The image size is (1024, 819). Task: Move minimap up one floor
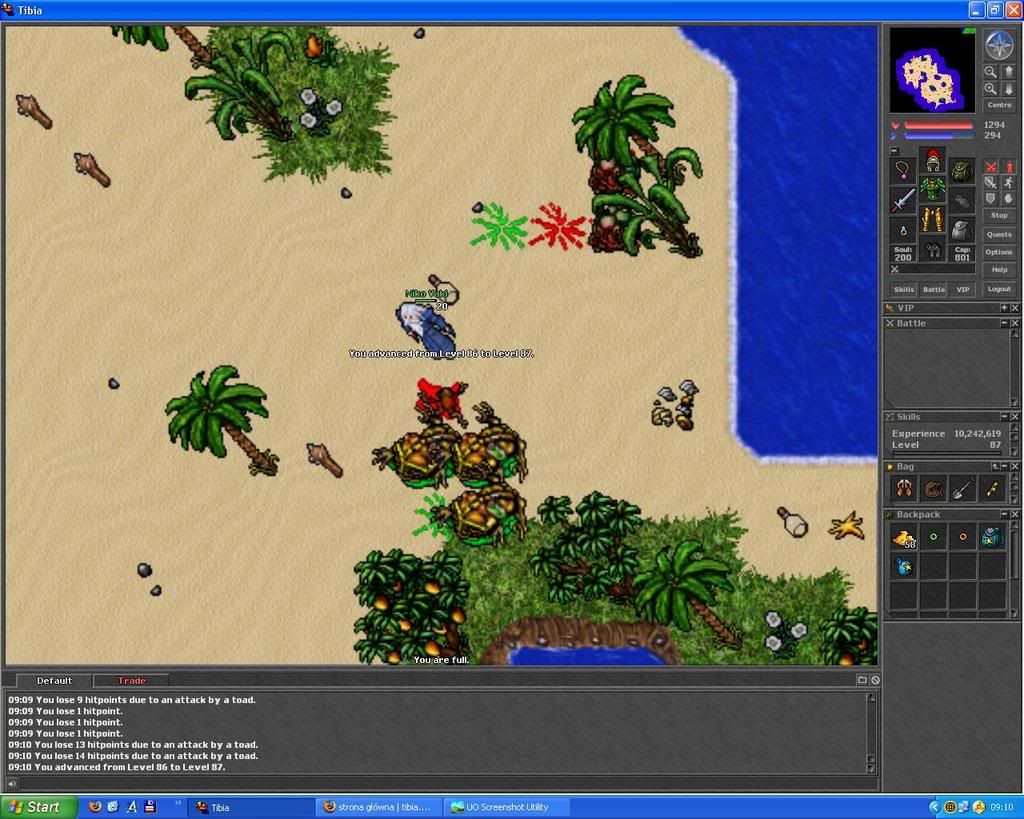pos(1008,71)
